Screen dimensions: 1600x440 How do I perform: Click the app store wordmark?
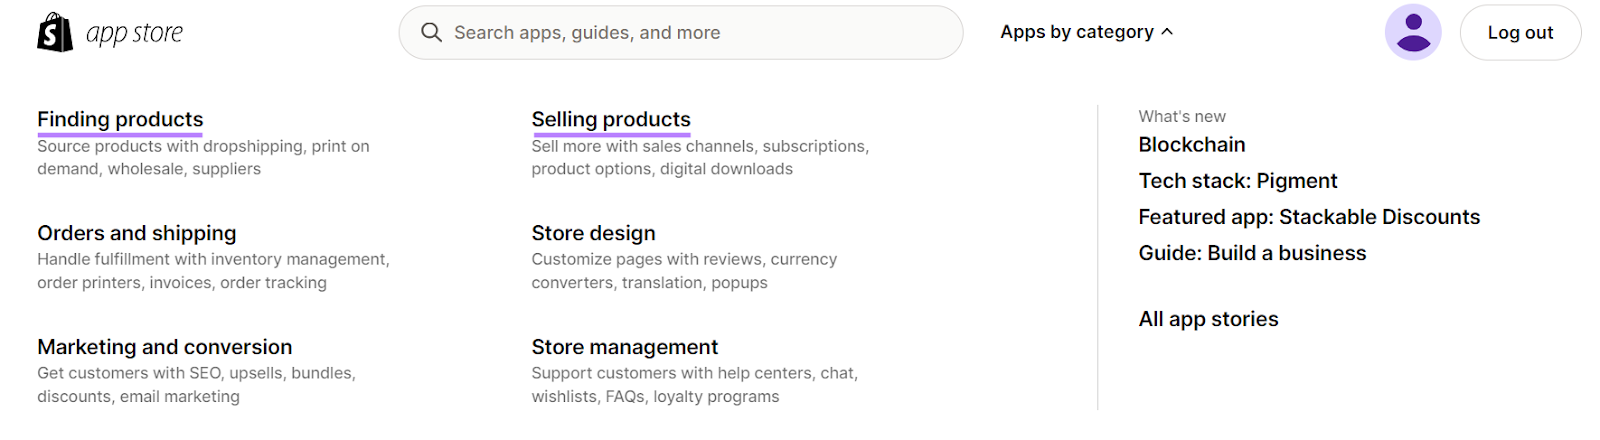coord(135,33)
